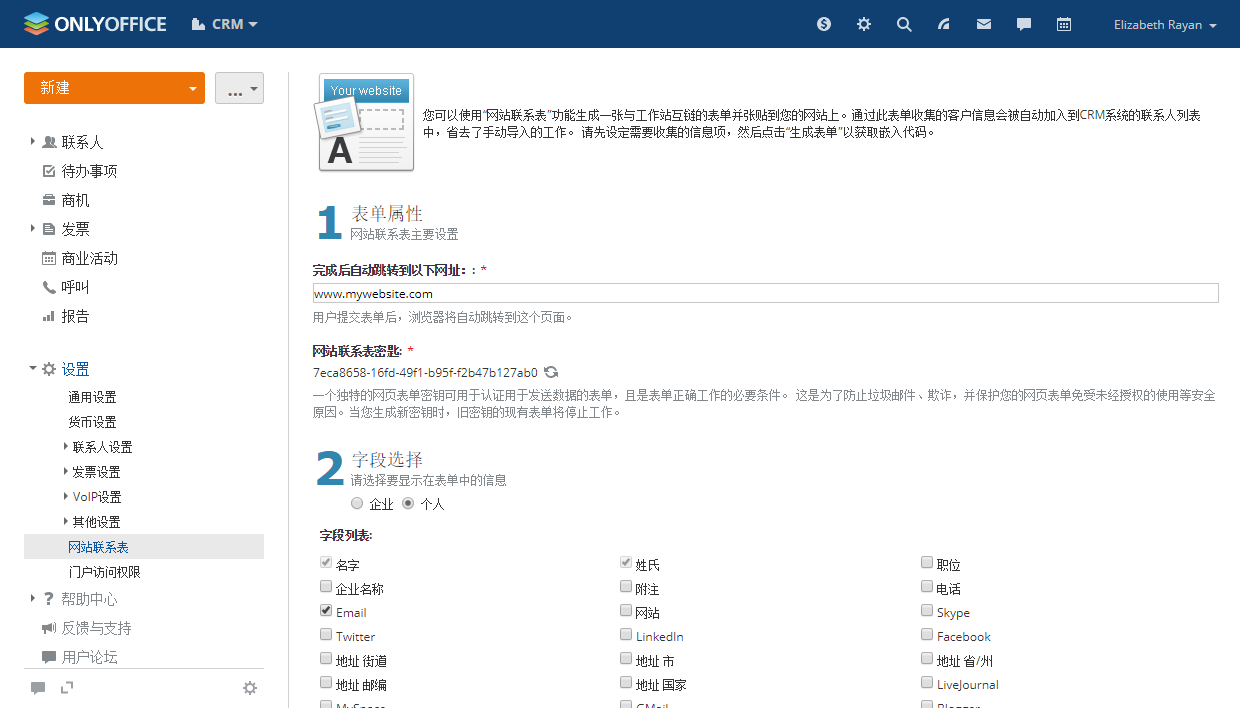1240x708 pixels.
Task: Open 通用设置 in settings menu
Action: (92, 397)
